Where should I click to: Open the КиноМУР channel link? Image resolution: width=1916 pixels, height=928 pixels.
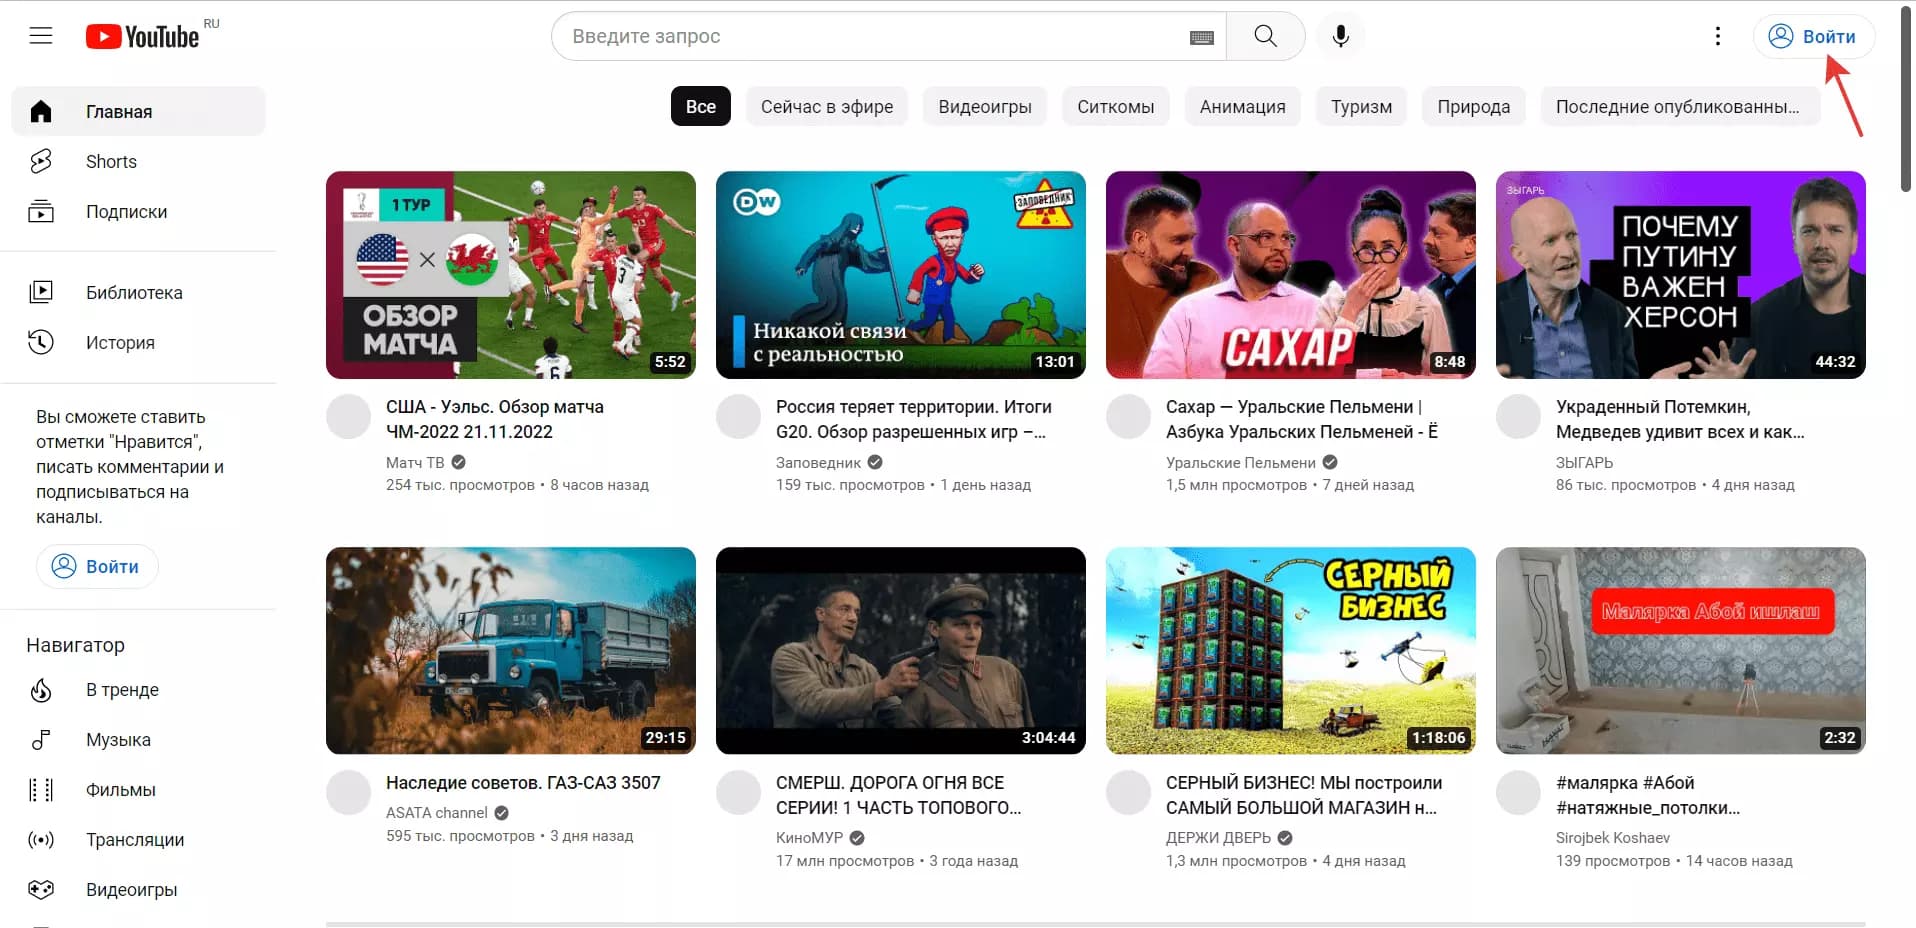pos(810,838)
